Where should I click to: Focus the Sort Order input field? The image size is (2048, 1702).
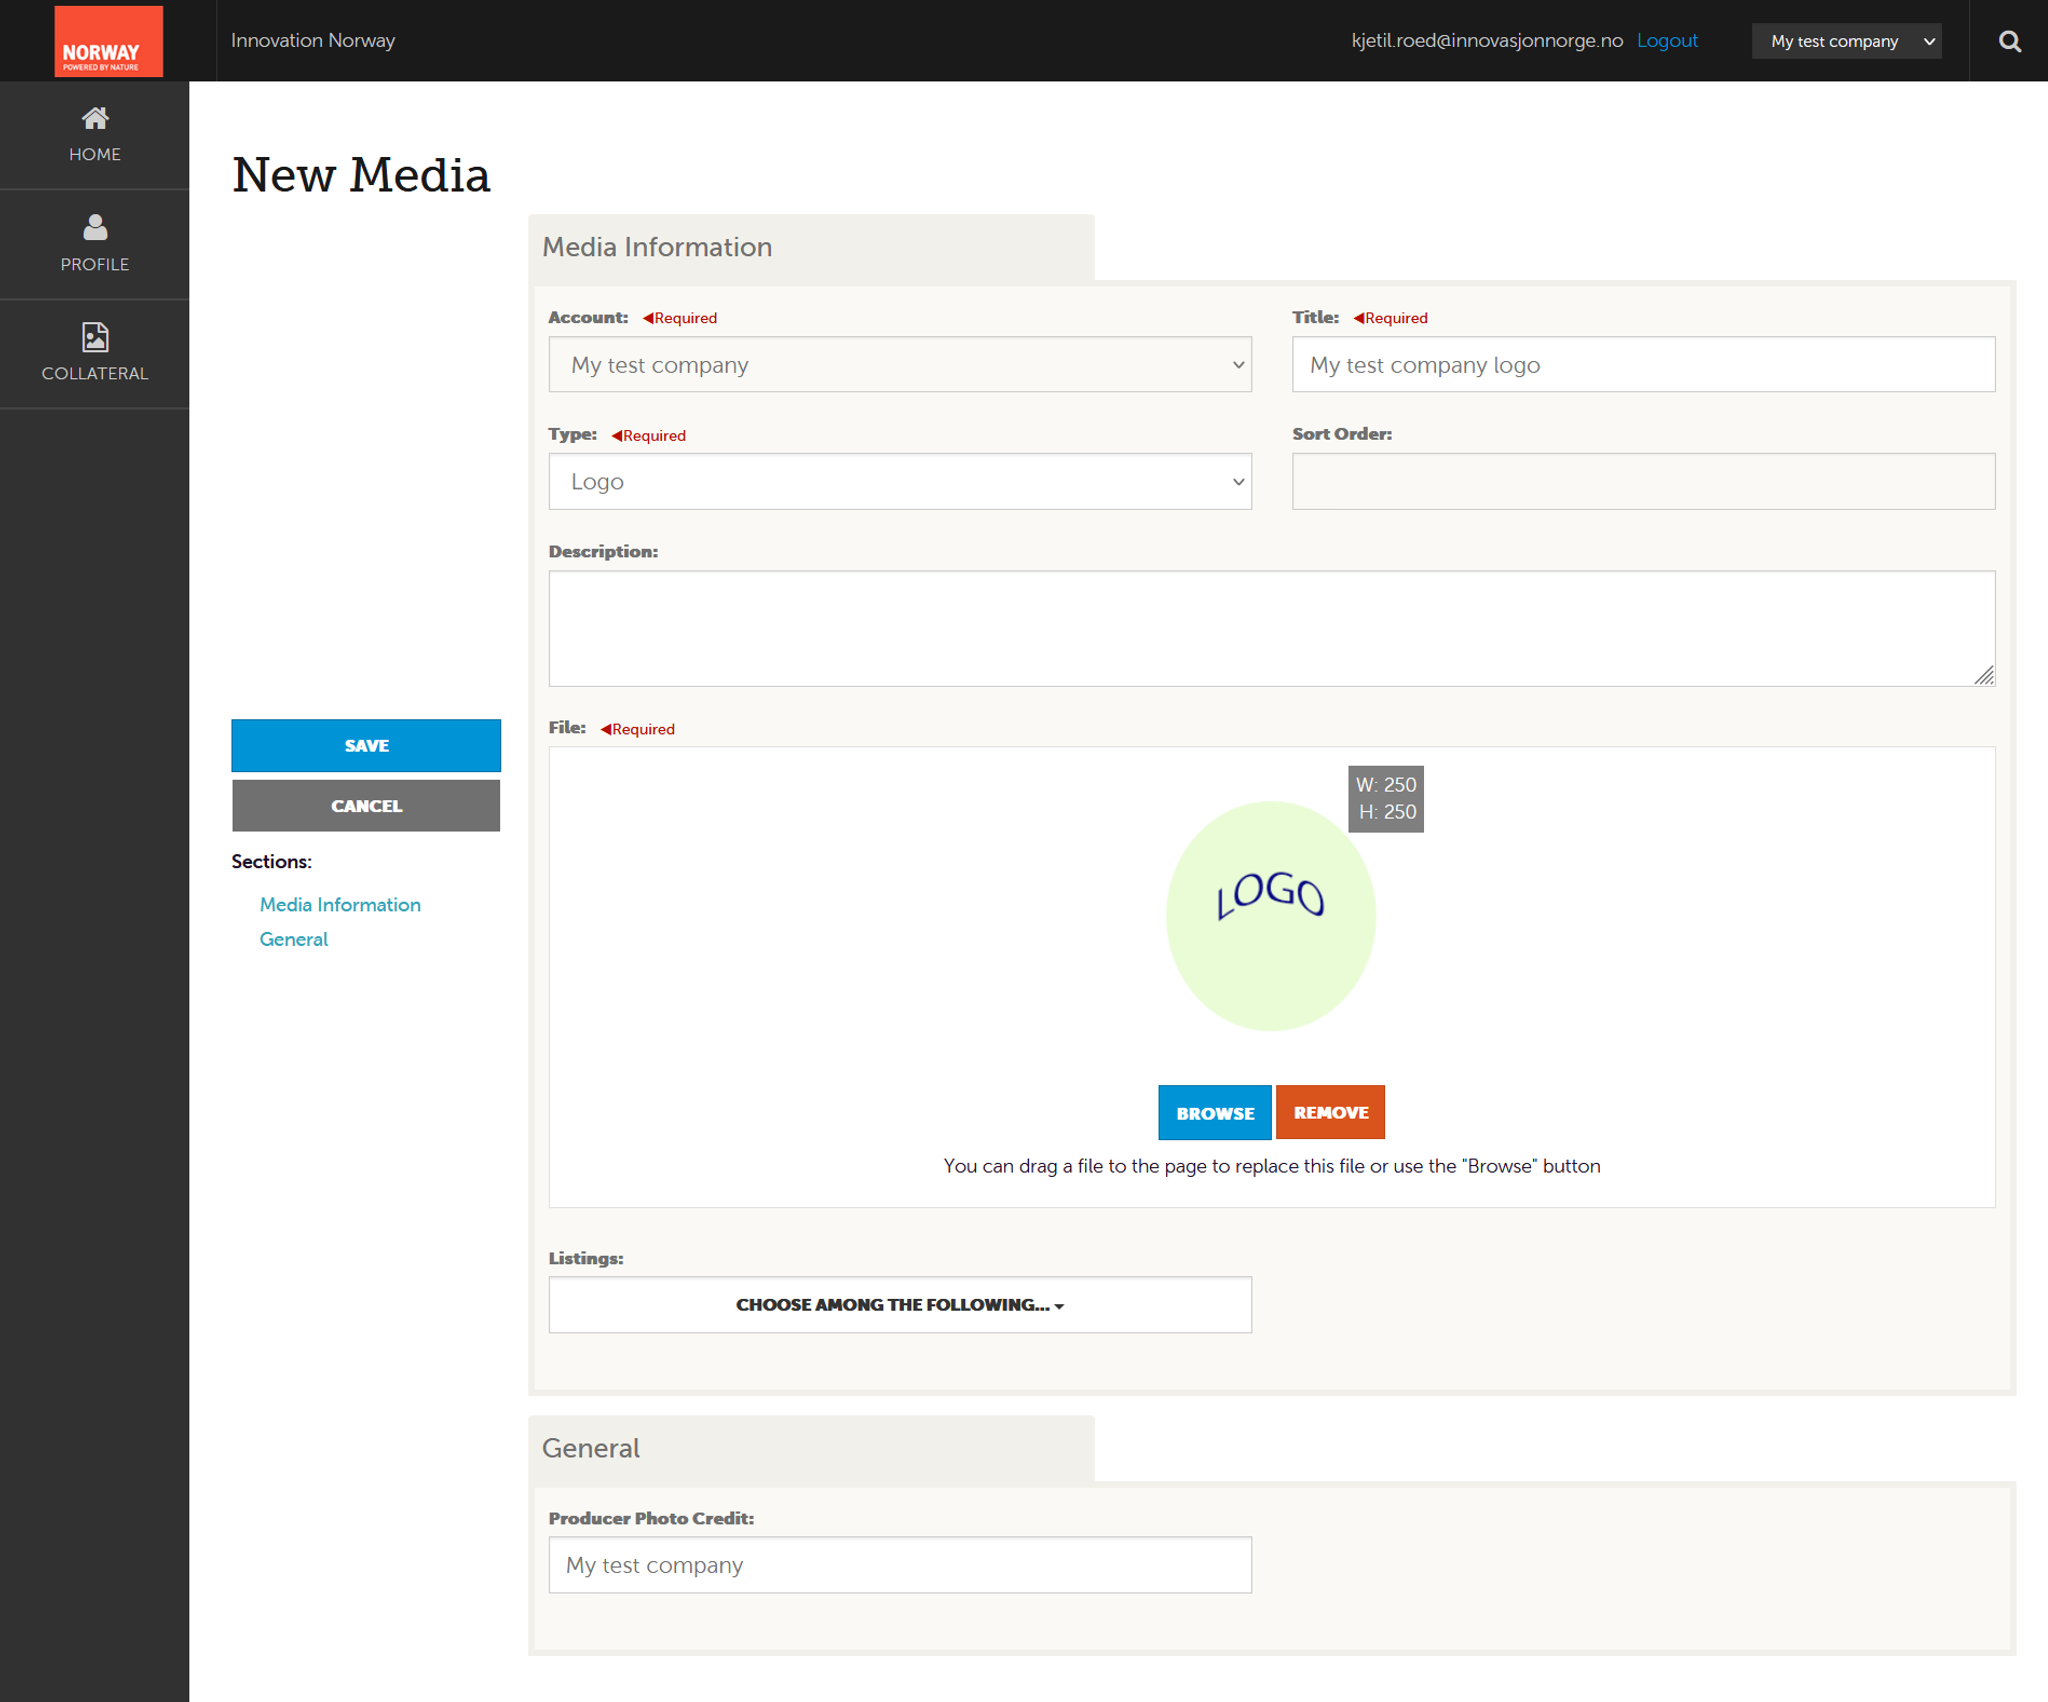coord(1642,482)
